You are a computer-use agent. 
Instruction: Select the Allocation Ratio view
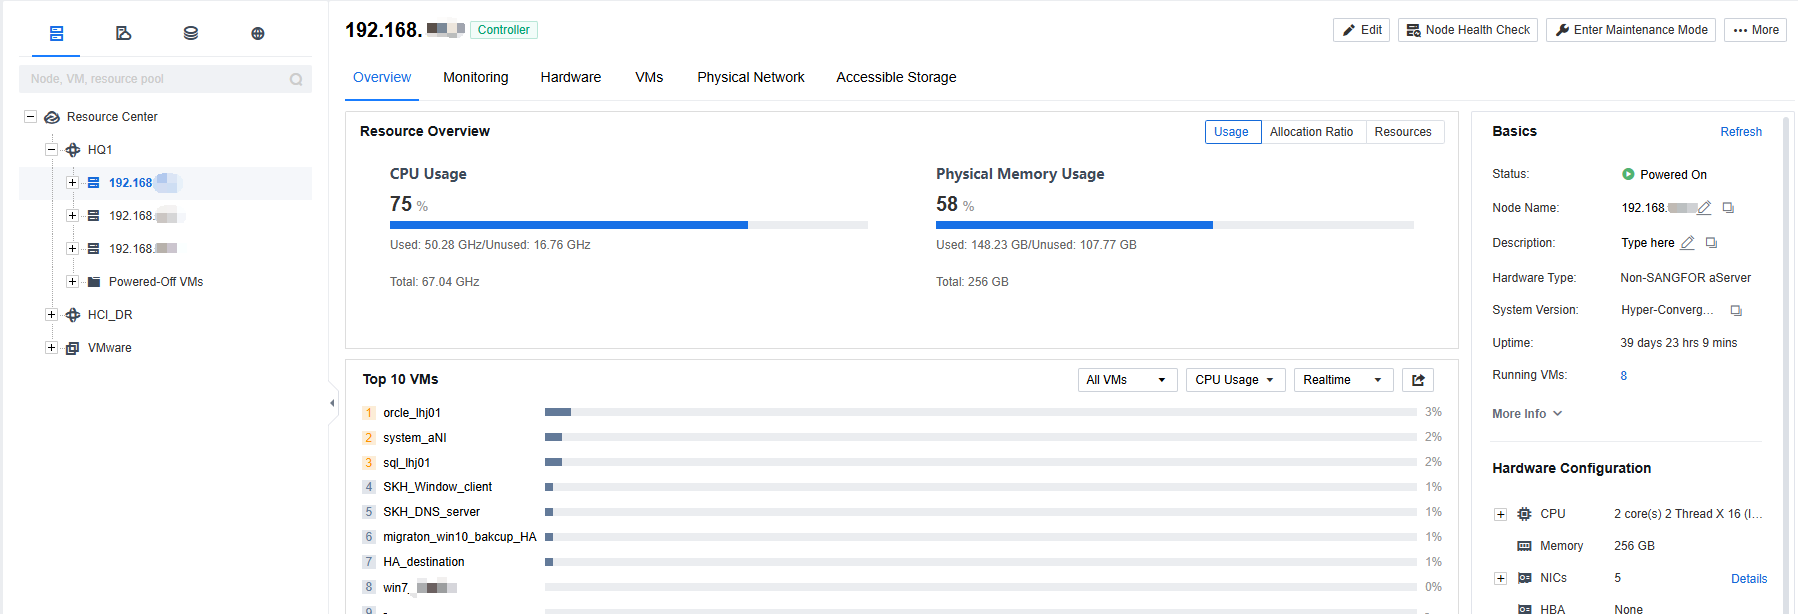tap(1311, 132)
